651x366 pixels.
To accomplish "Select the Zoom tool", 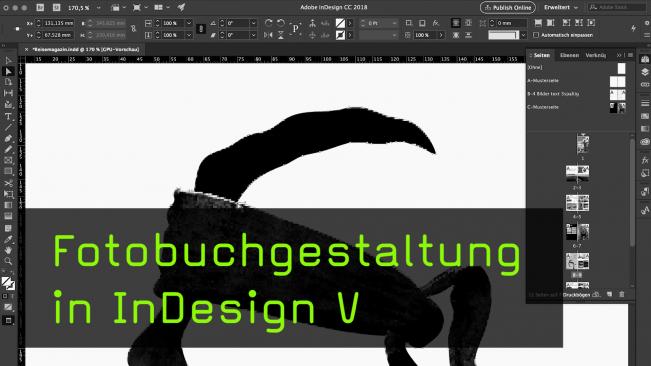I will tap(8, 261).
